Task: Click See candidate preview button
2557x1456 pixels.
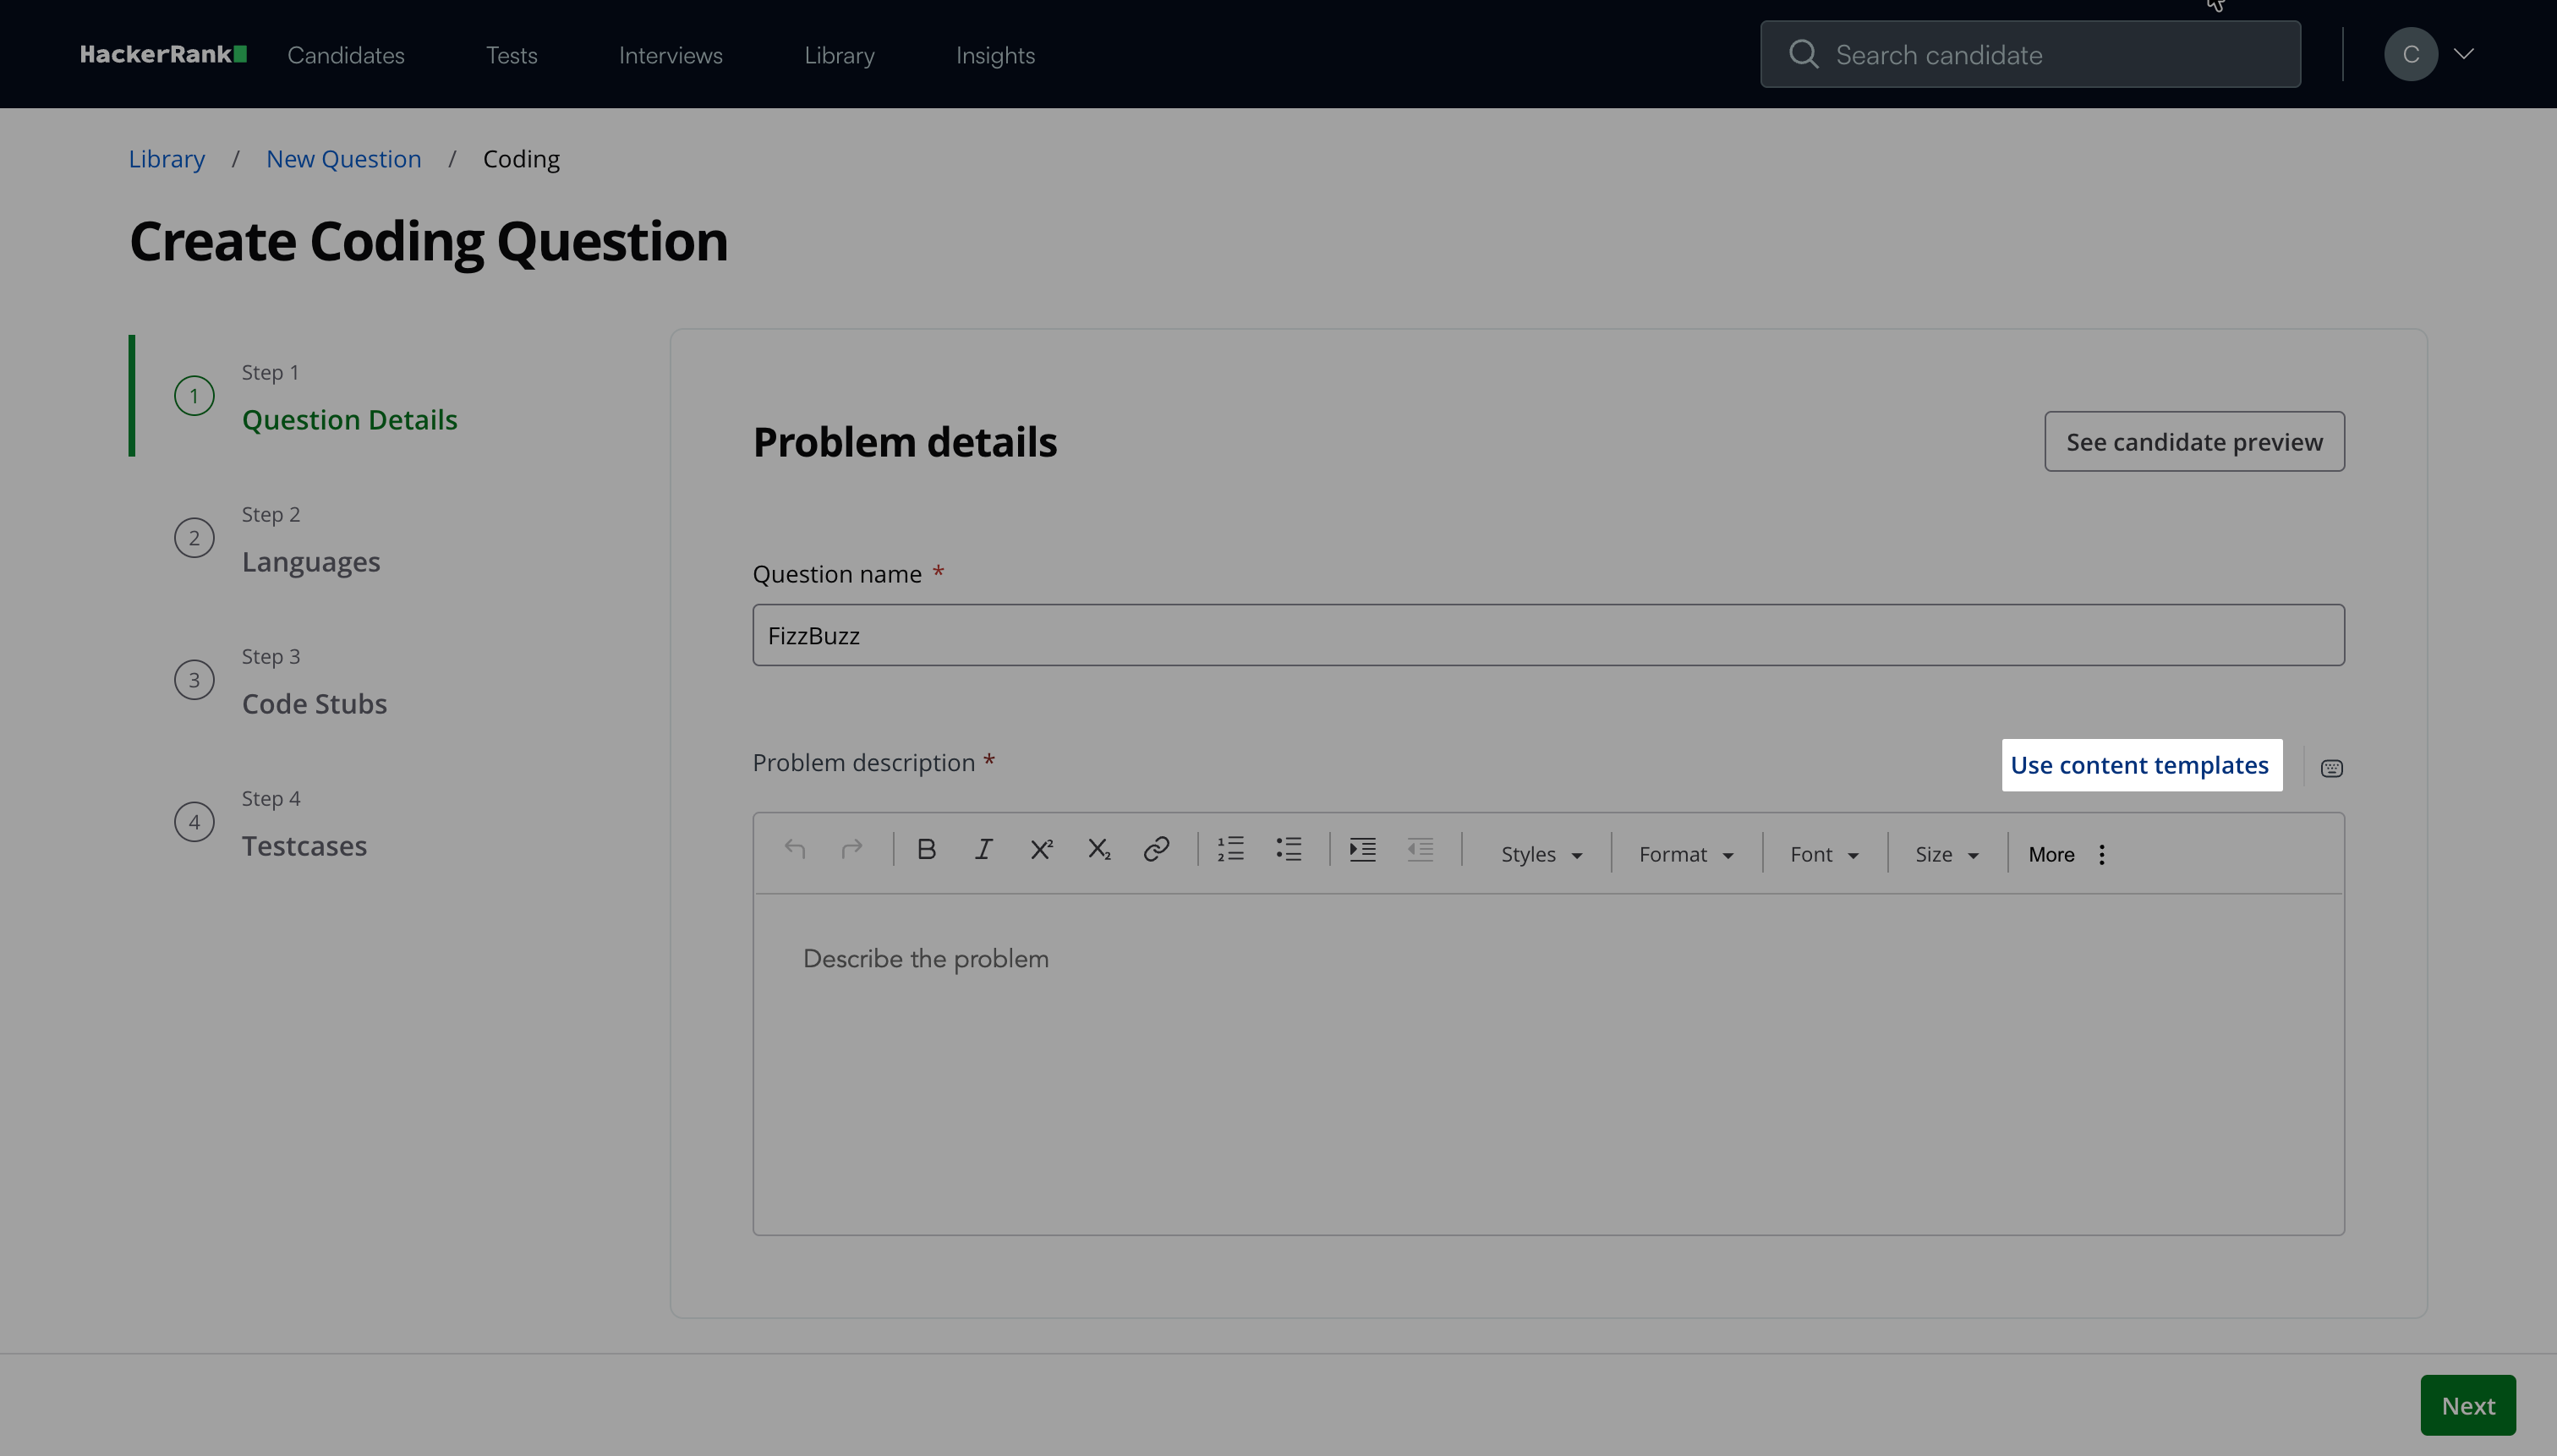Action: pos(2194,442)
